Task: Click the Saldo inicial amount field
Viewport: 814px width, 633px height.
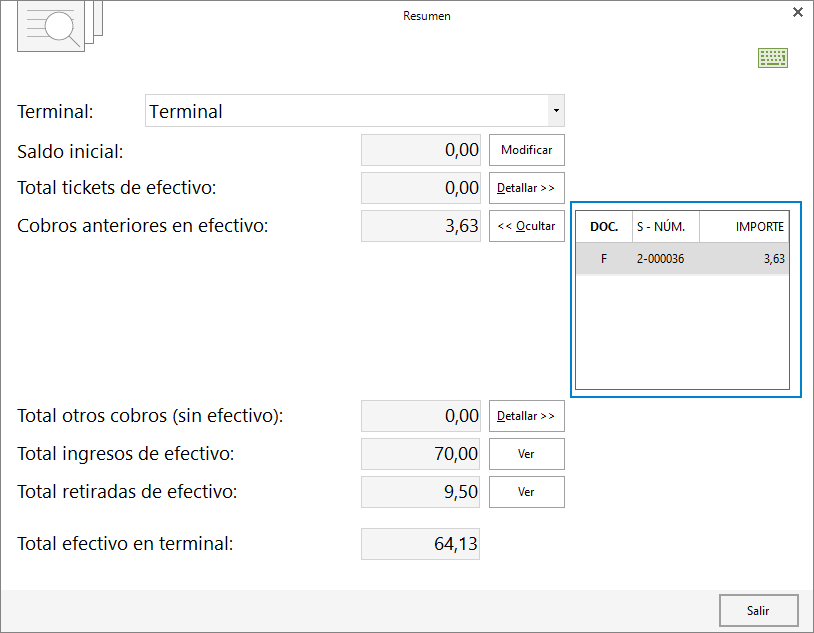Action: pos(420,150)
